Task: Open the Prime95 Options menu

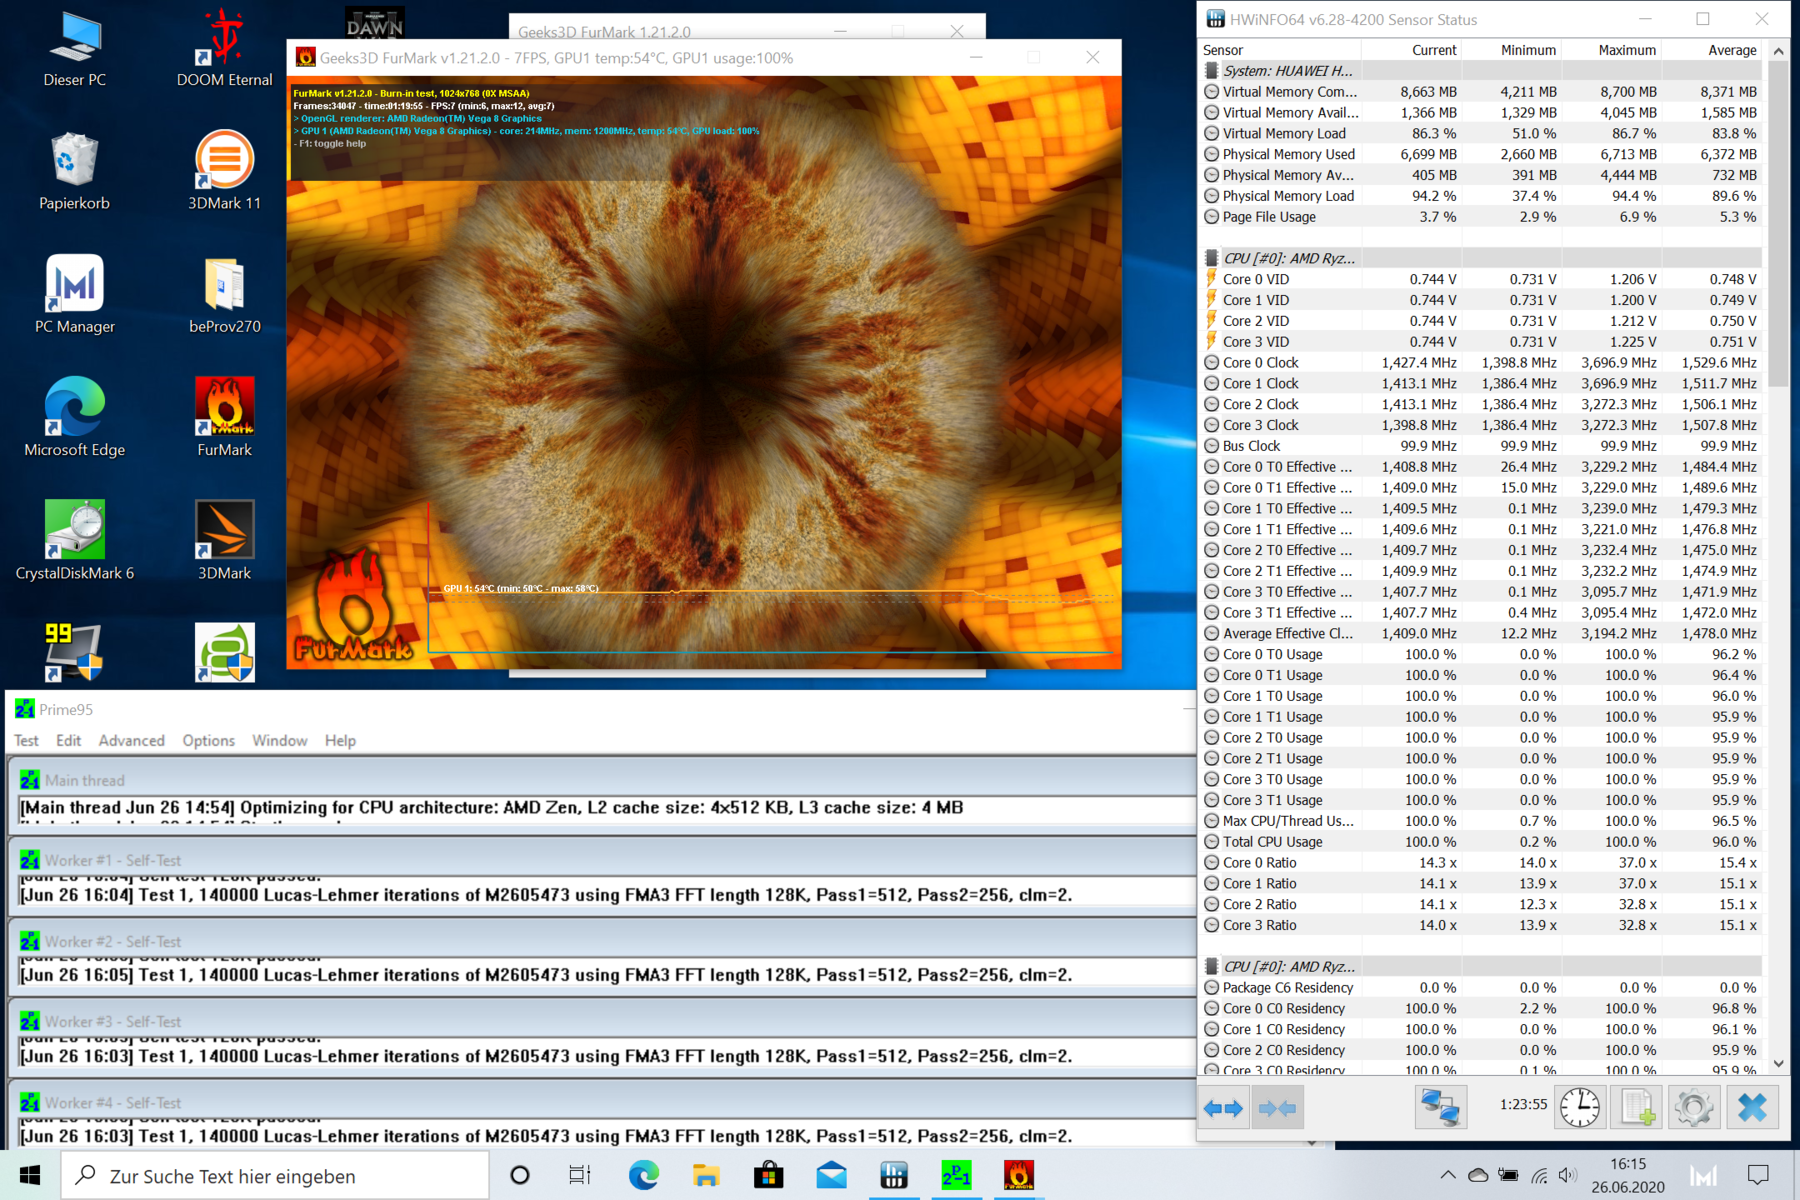Action: tap(208, 740)
